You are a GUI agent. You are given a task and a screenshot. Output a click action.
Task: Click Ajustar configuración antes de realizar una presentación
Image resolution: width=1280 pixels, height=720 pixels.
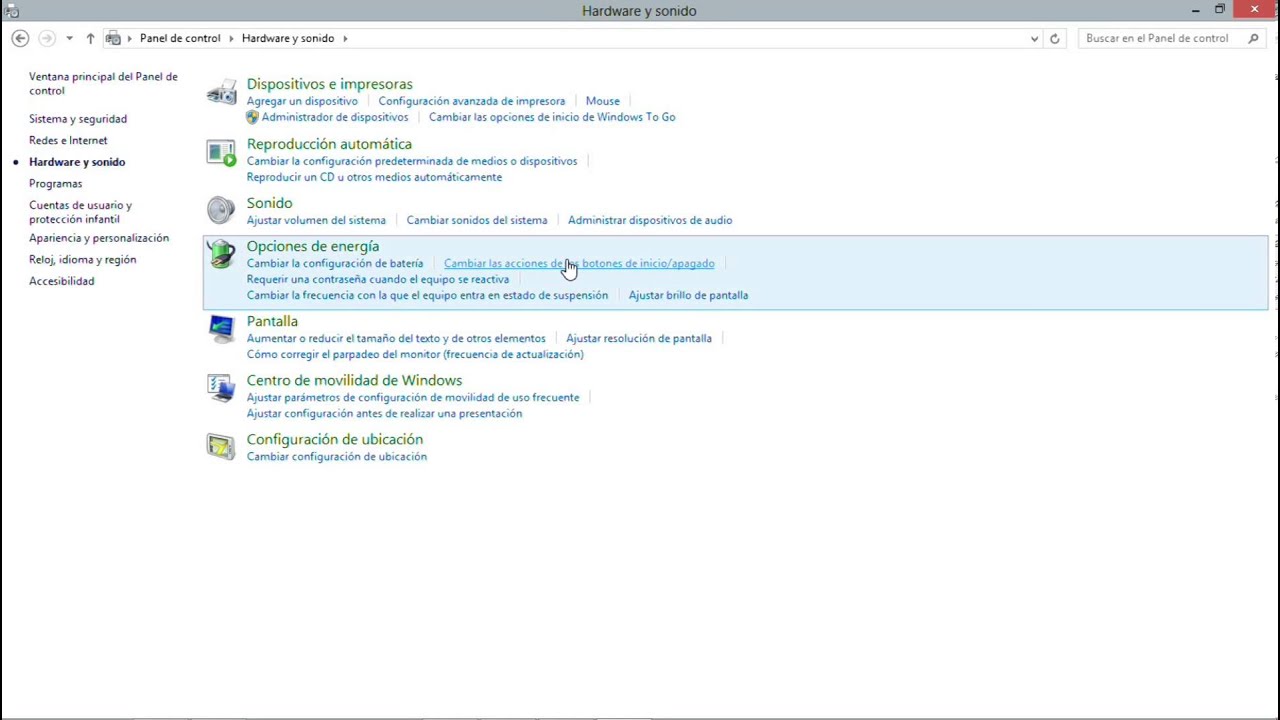click(x=384, y=413)
